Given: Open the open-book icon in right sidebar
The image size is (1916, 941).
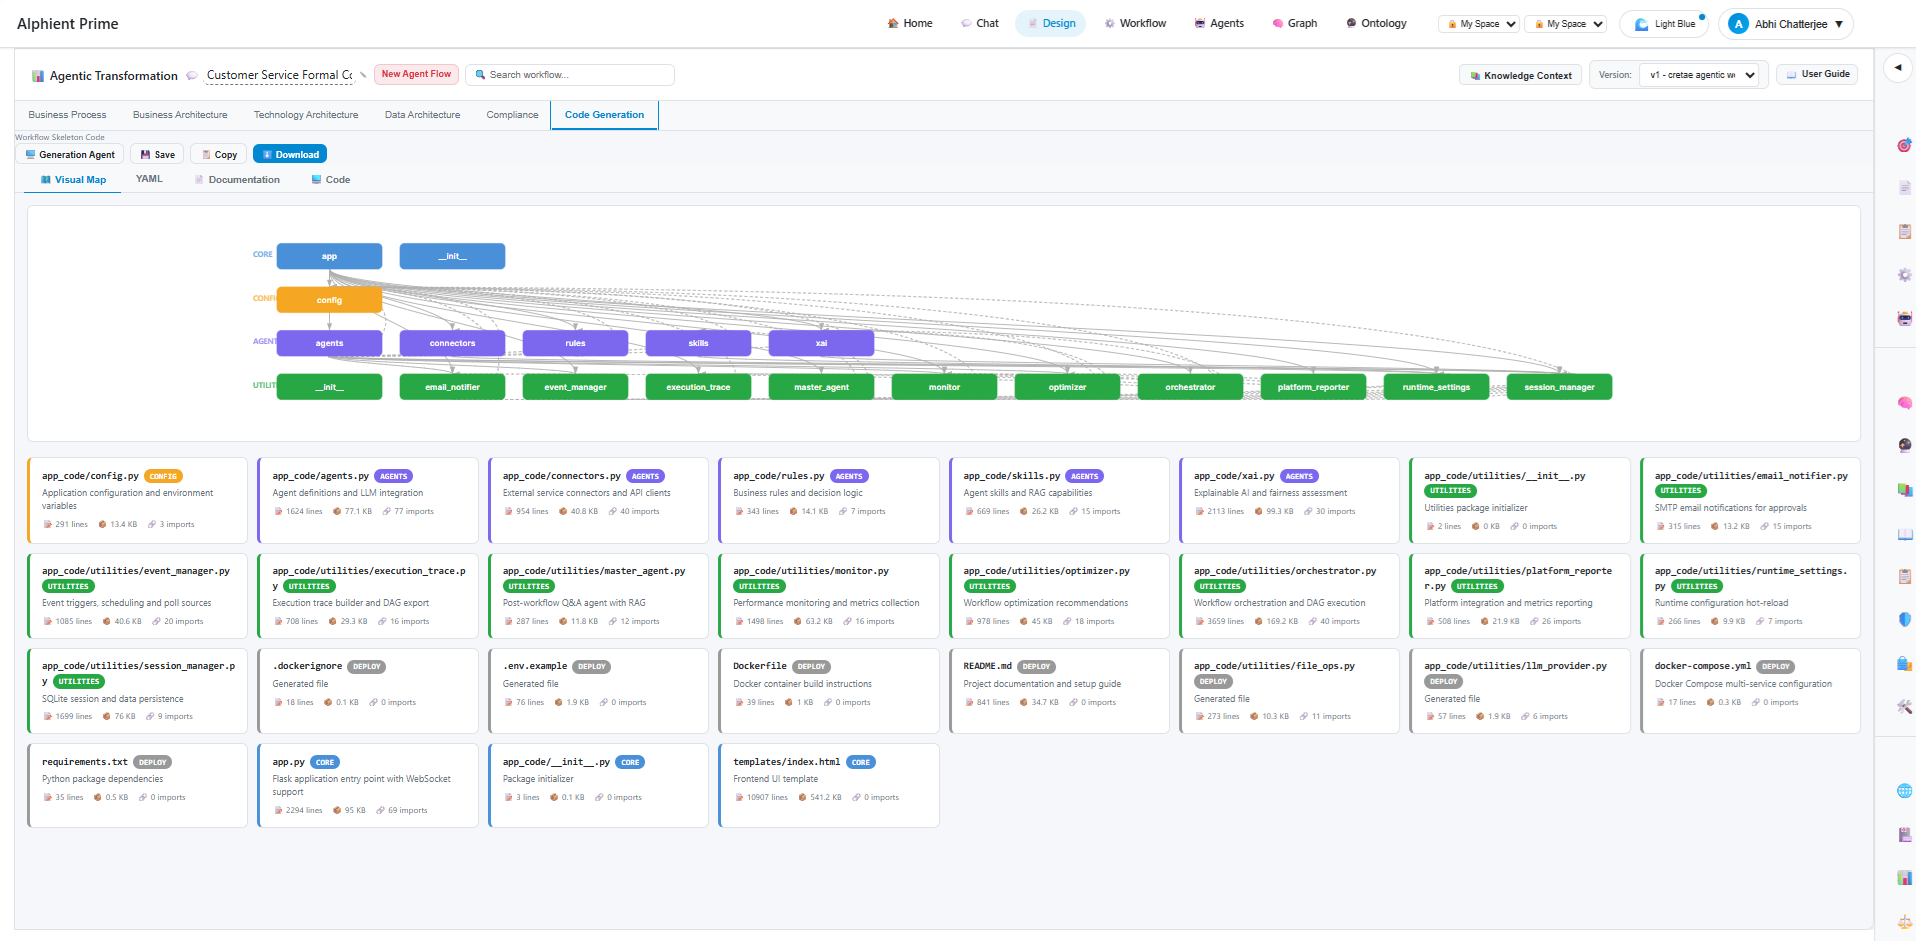Looking at the screenshot, I should click(x=1904, y=534).
